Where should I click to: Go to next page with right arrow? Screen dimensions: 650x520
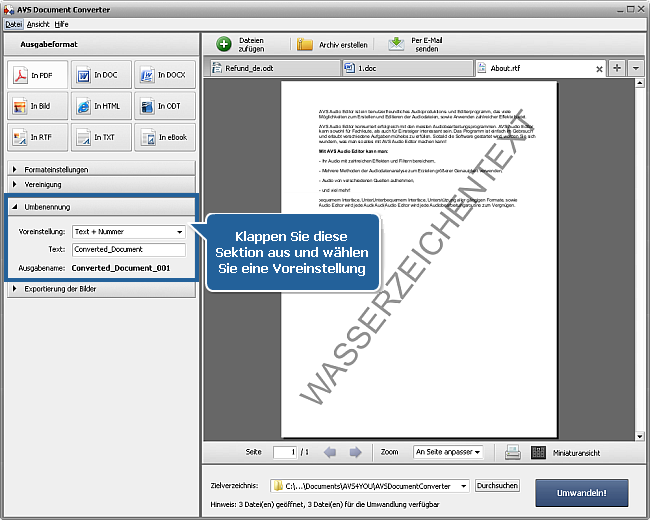pyautogui.click(x=355, y=452)
